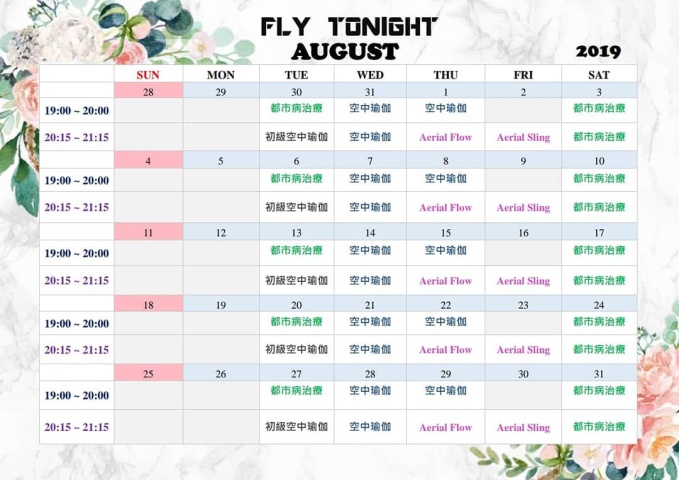
Task: Select Aerial Sling class on August 23
Action: (x=523, y=350)
